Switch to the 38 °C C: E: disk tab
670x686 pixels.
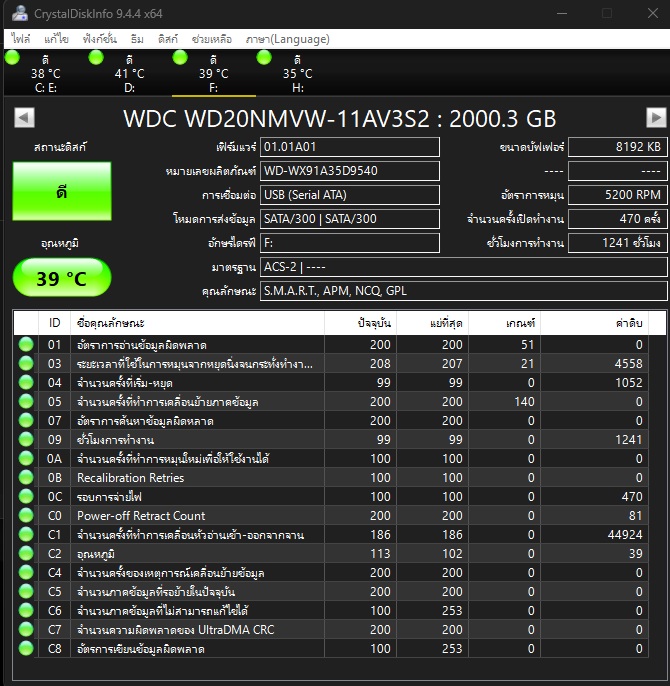[46, 74]
